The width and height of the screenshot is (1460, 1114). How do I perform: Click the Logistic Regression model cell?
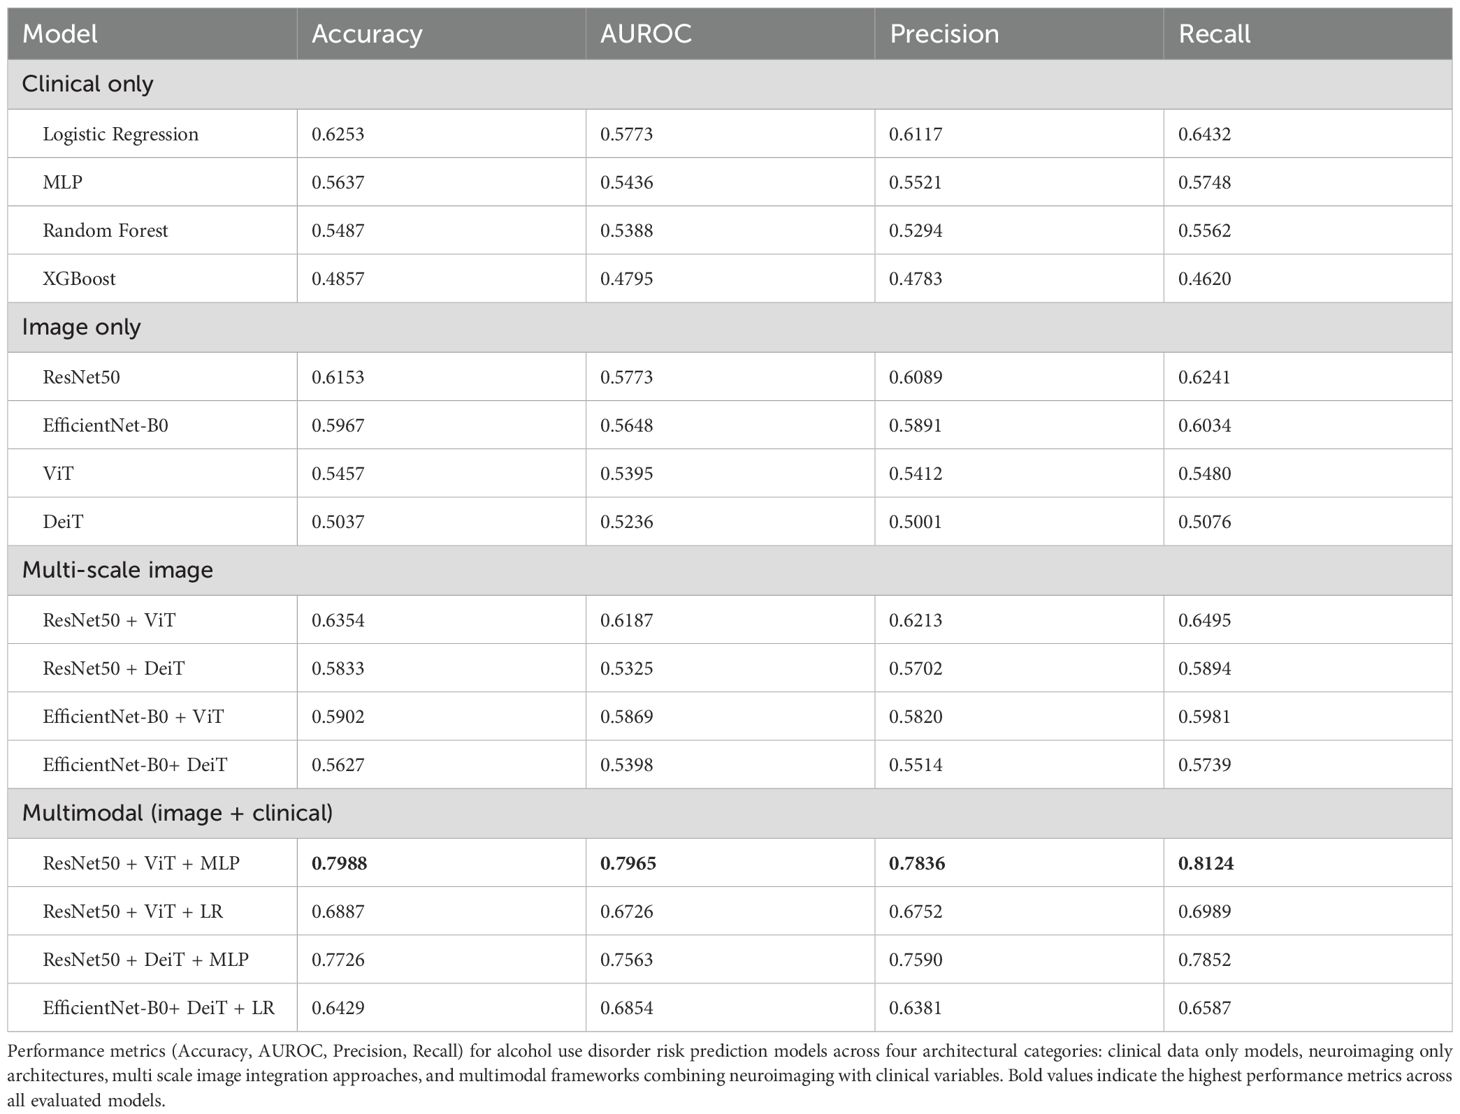click(x=121, y=134)
